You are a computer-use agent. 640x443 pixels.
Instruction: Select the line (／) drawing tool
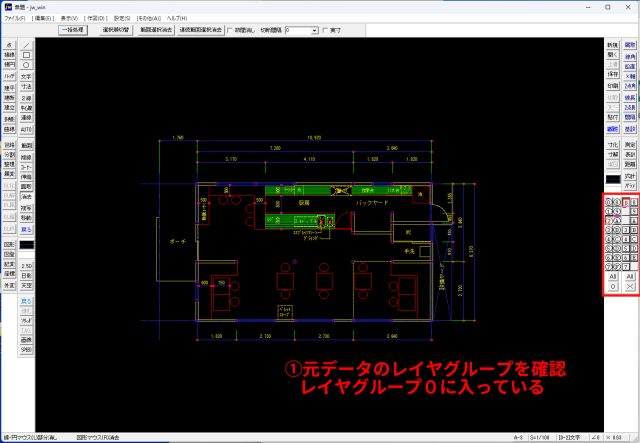pyautogui.click(x=27, y=45)
